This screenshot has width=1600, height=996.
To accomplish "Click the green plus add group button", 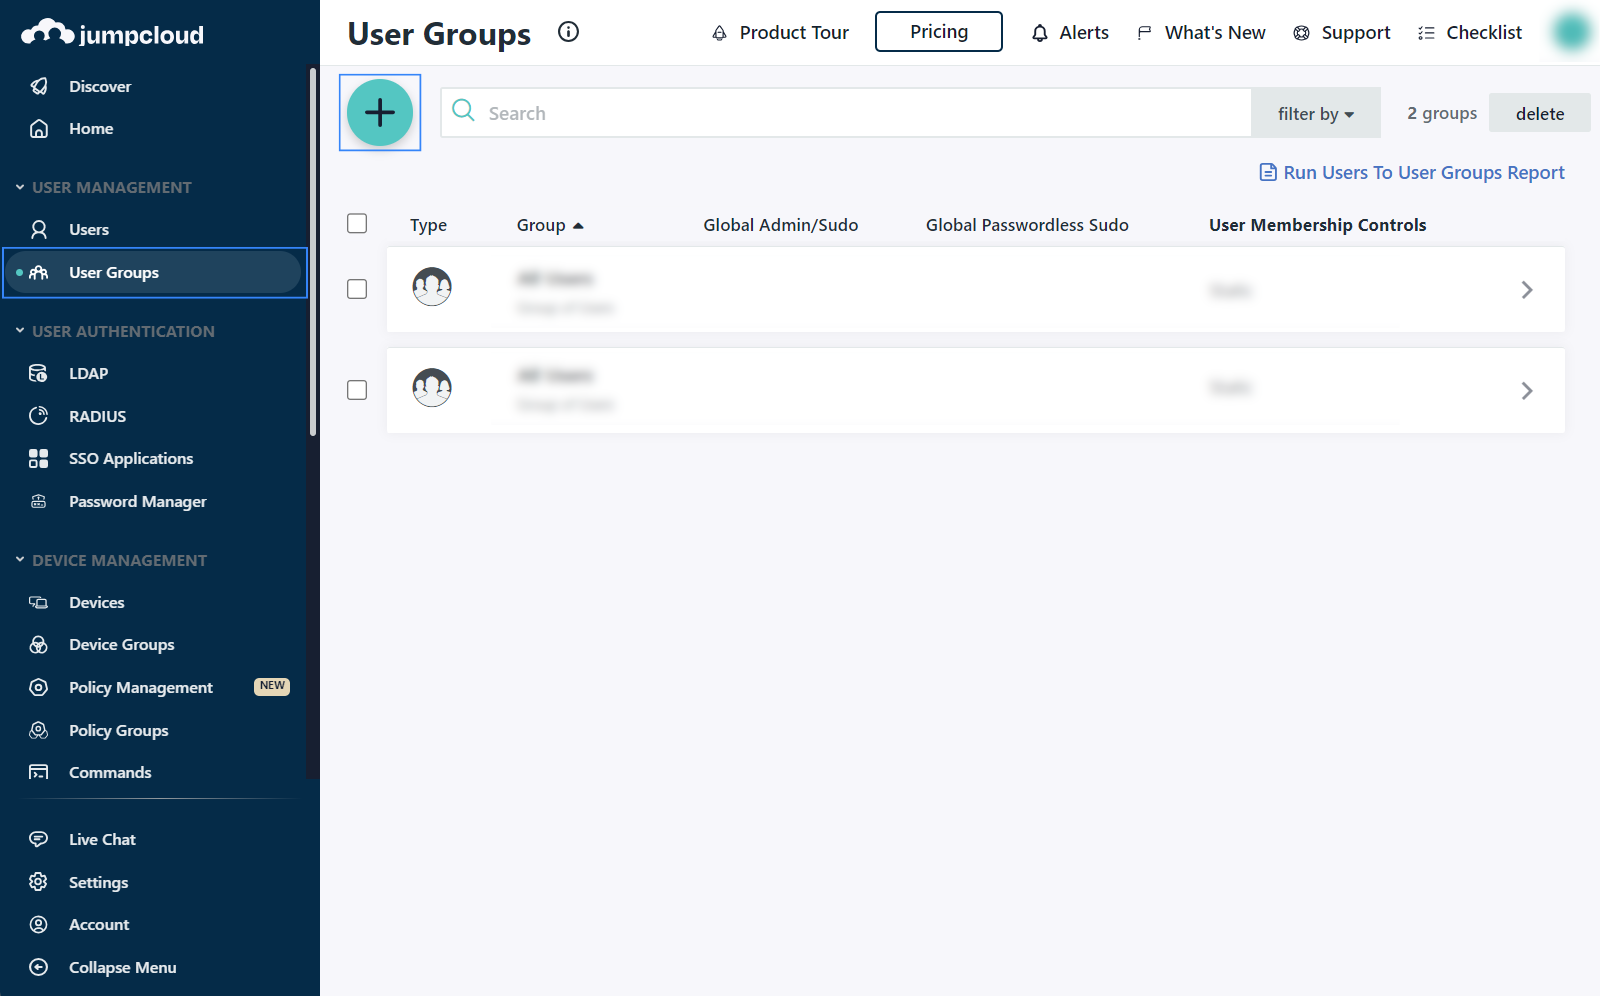I will click(380, 113).
